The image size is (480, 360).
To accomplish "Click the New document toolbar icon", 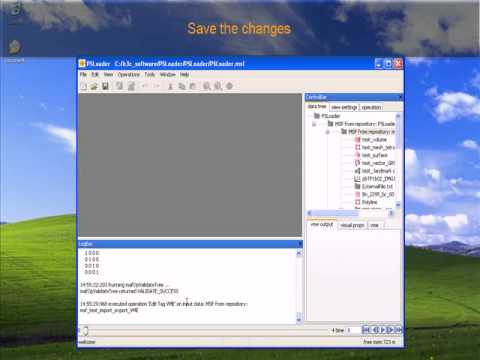I will 84,86.
